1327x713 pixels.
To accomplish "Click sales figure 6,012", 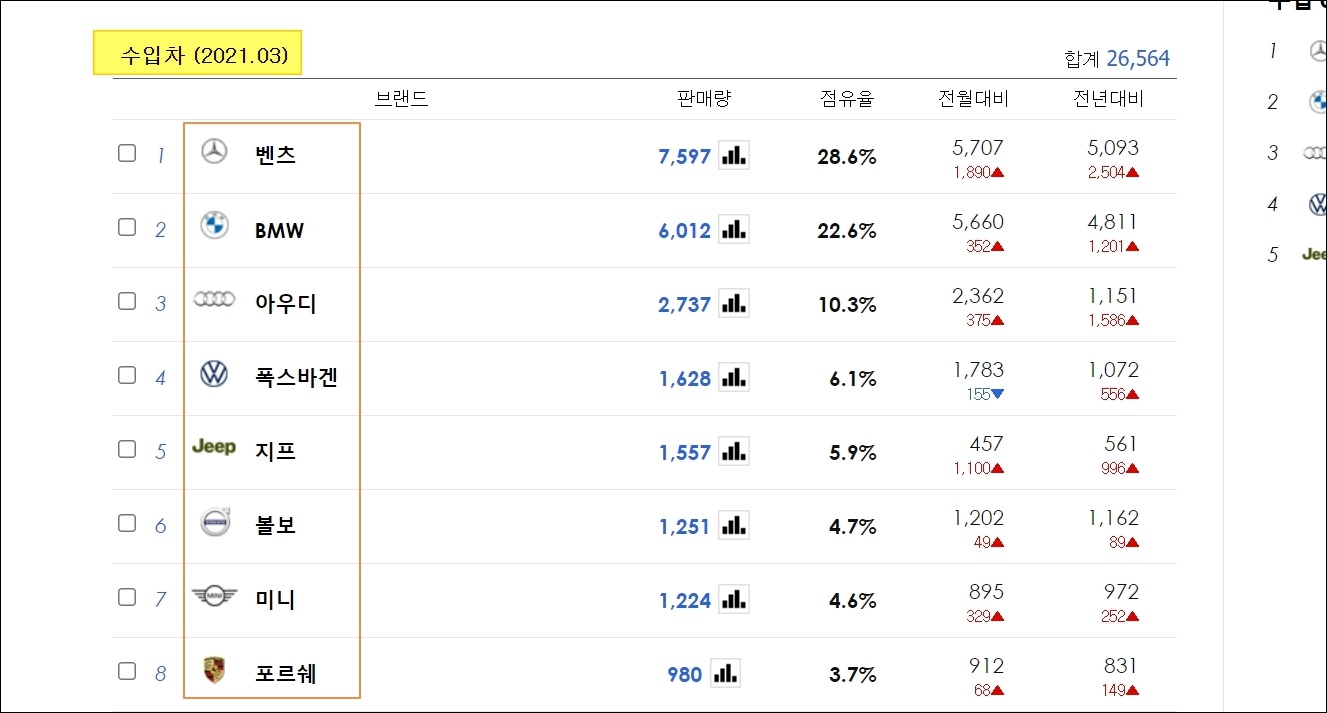I will click(x=684, y=231).
